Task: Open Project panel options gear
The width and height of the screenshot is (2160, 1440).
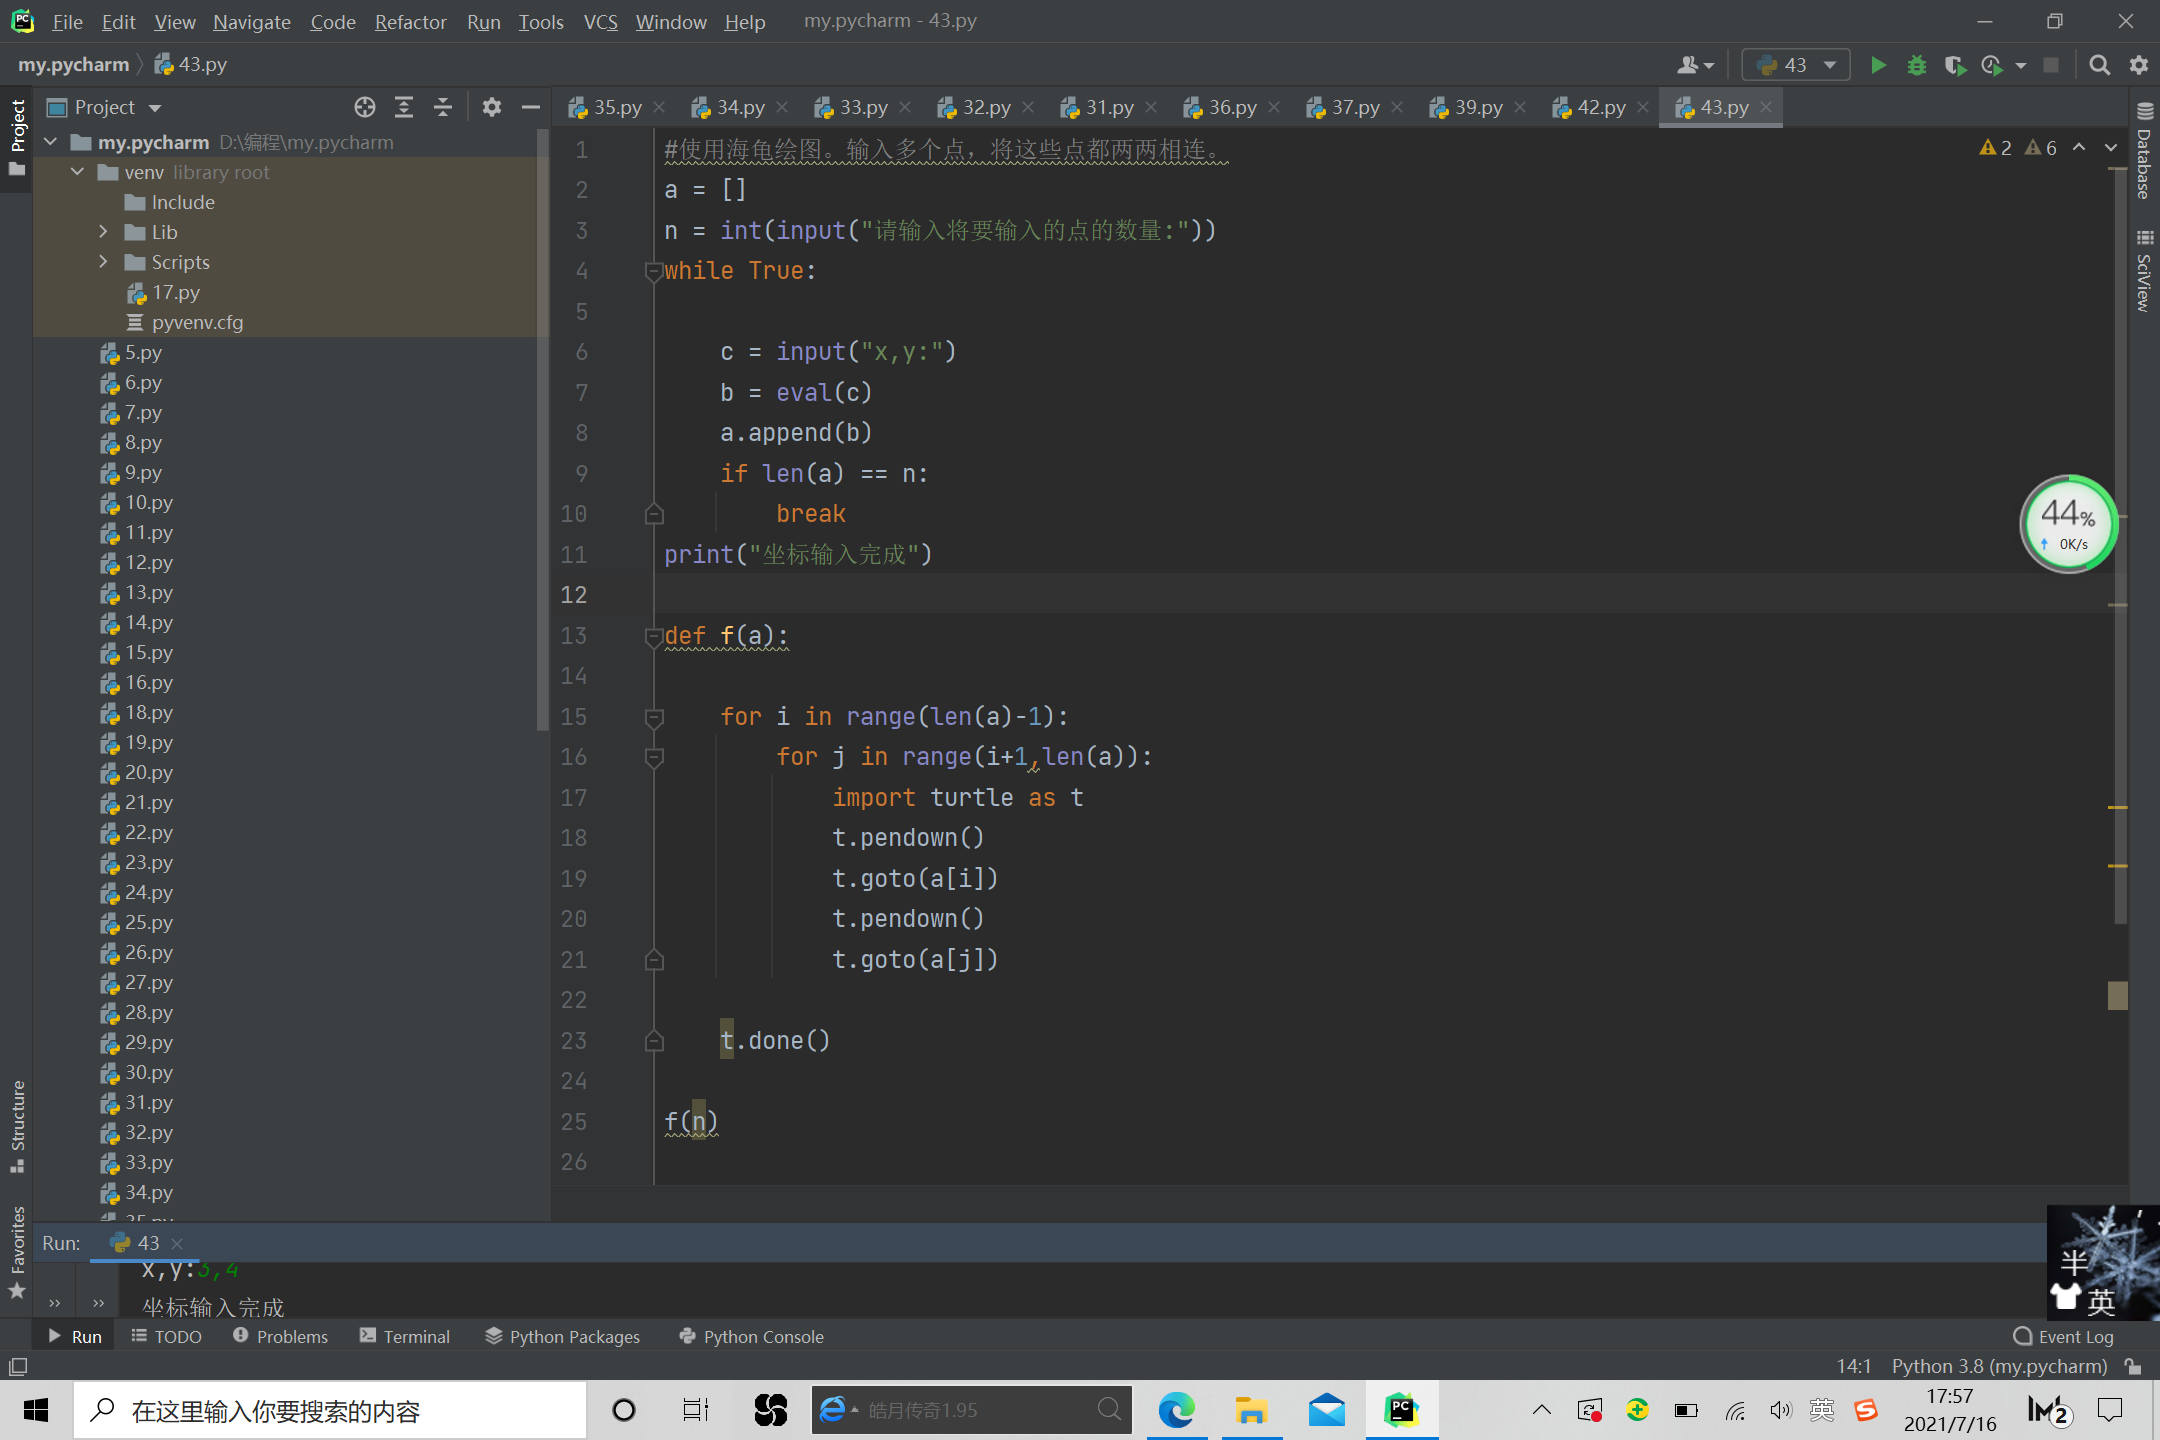Action: 491,107
